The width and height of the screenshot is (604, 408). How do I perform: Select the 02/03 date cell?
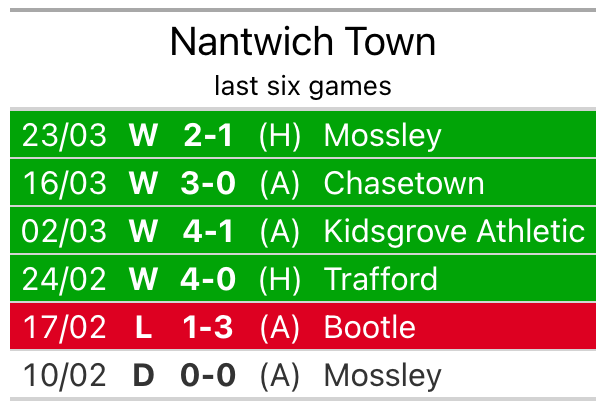(64, 232)
